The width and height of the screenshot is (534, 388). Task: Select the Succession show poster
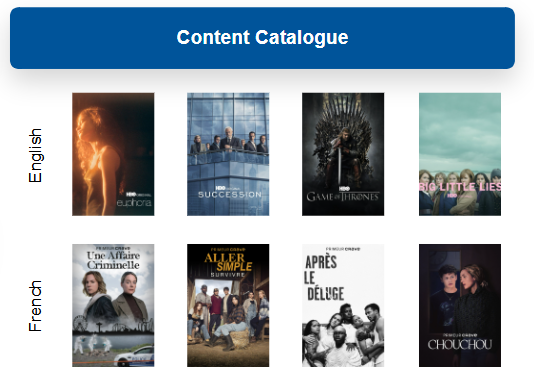228,154
